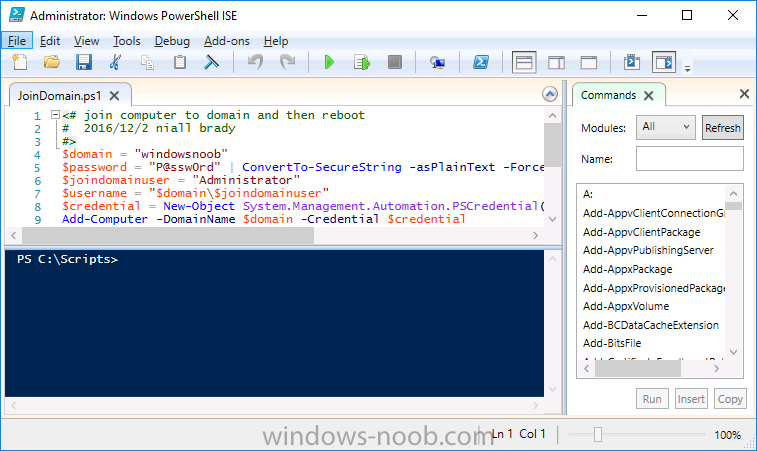Open the Add-ons menu
Screen dimensions: 757x451
point(226,41)
